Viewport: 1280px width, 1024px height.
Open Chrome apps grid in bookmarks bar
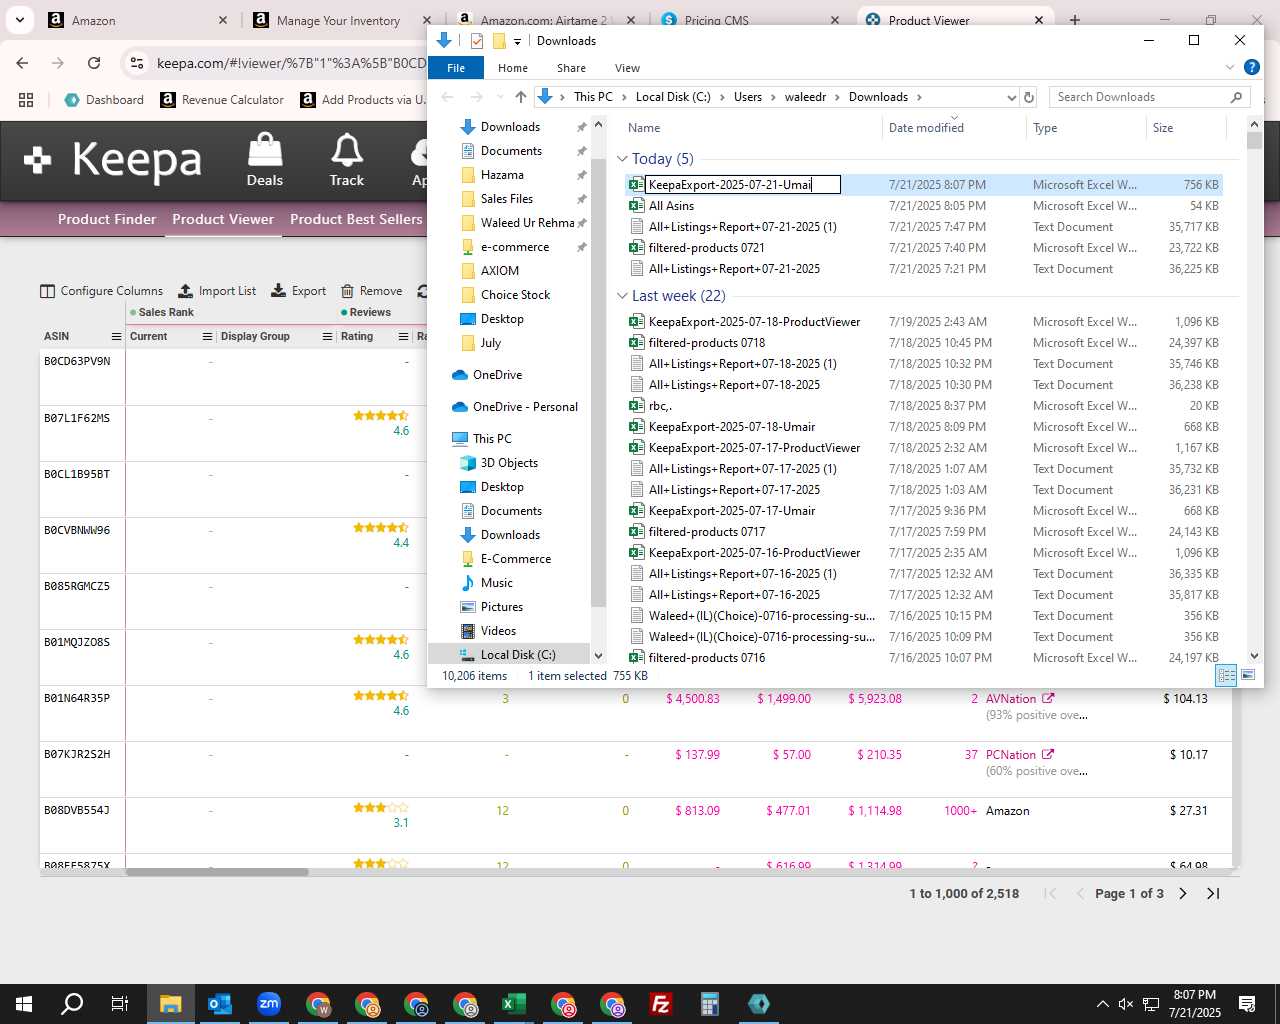click(26, 100)
